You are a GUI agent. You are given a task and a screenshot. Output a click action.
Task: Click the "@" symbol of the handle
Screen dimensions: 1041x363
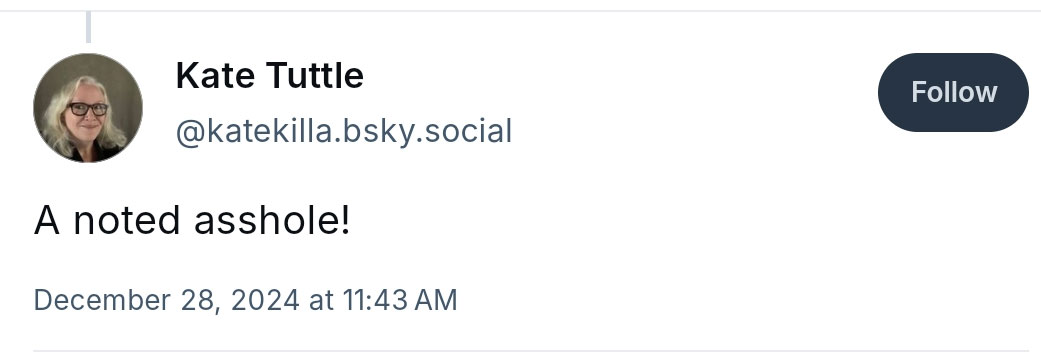click(191, 132)
